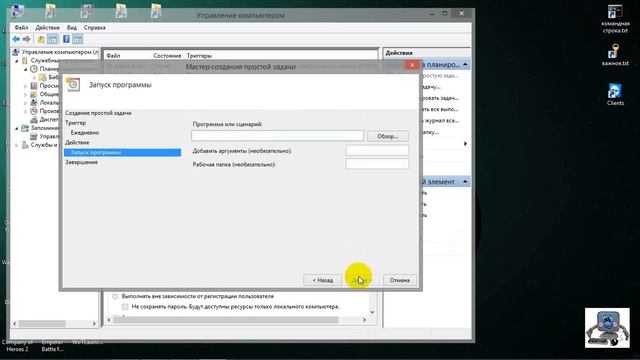Toggle the show/hide action pane toolbar icon
This screenshot has width=640, height=360.
point(77,39)
